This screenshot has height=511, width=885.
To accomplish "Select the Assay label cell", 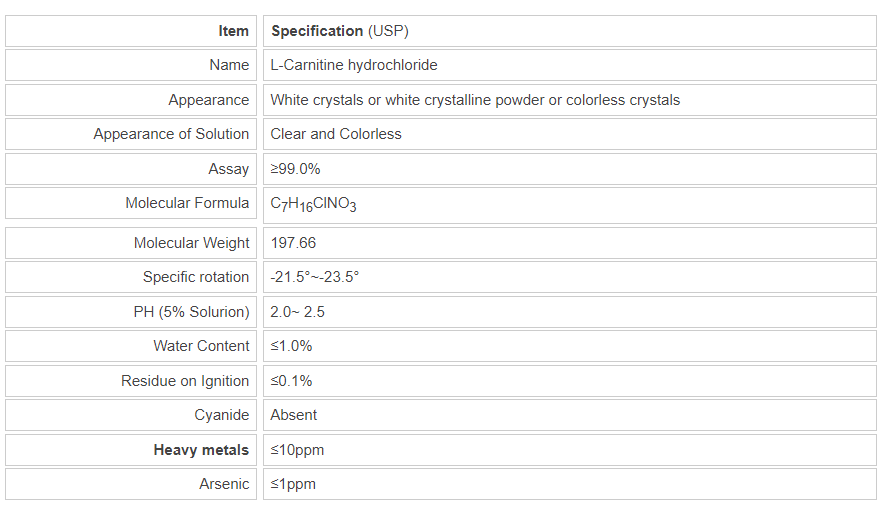I will 228,169.
